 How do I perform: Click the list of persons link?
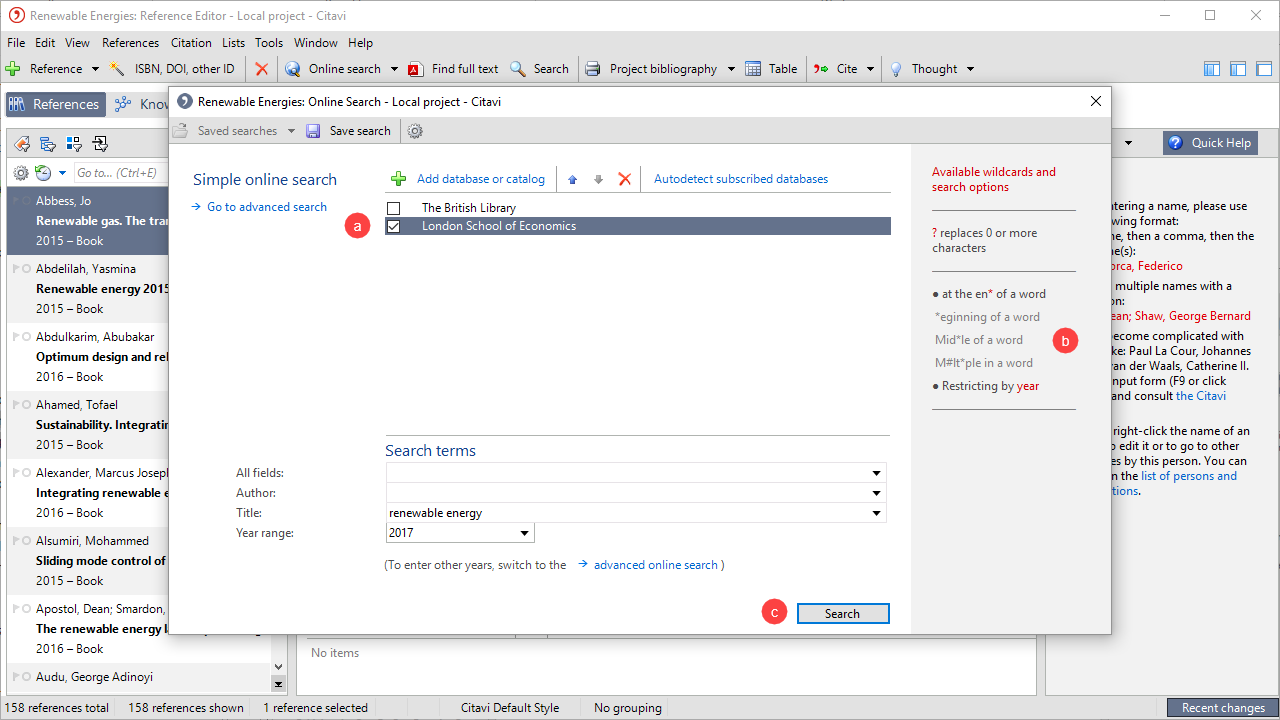(1189, 476)
